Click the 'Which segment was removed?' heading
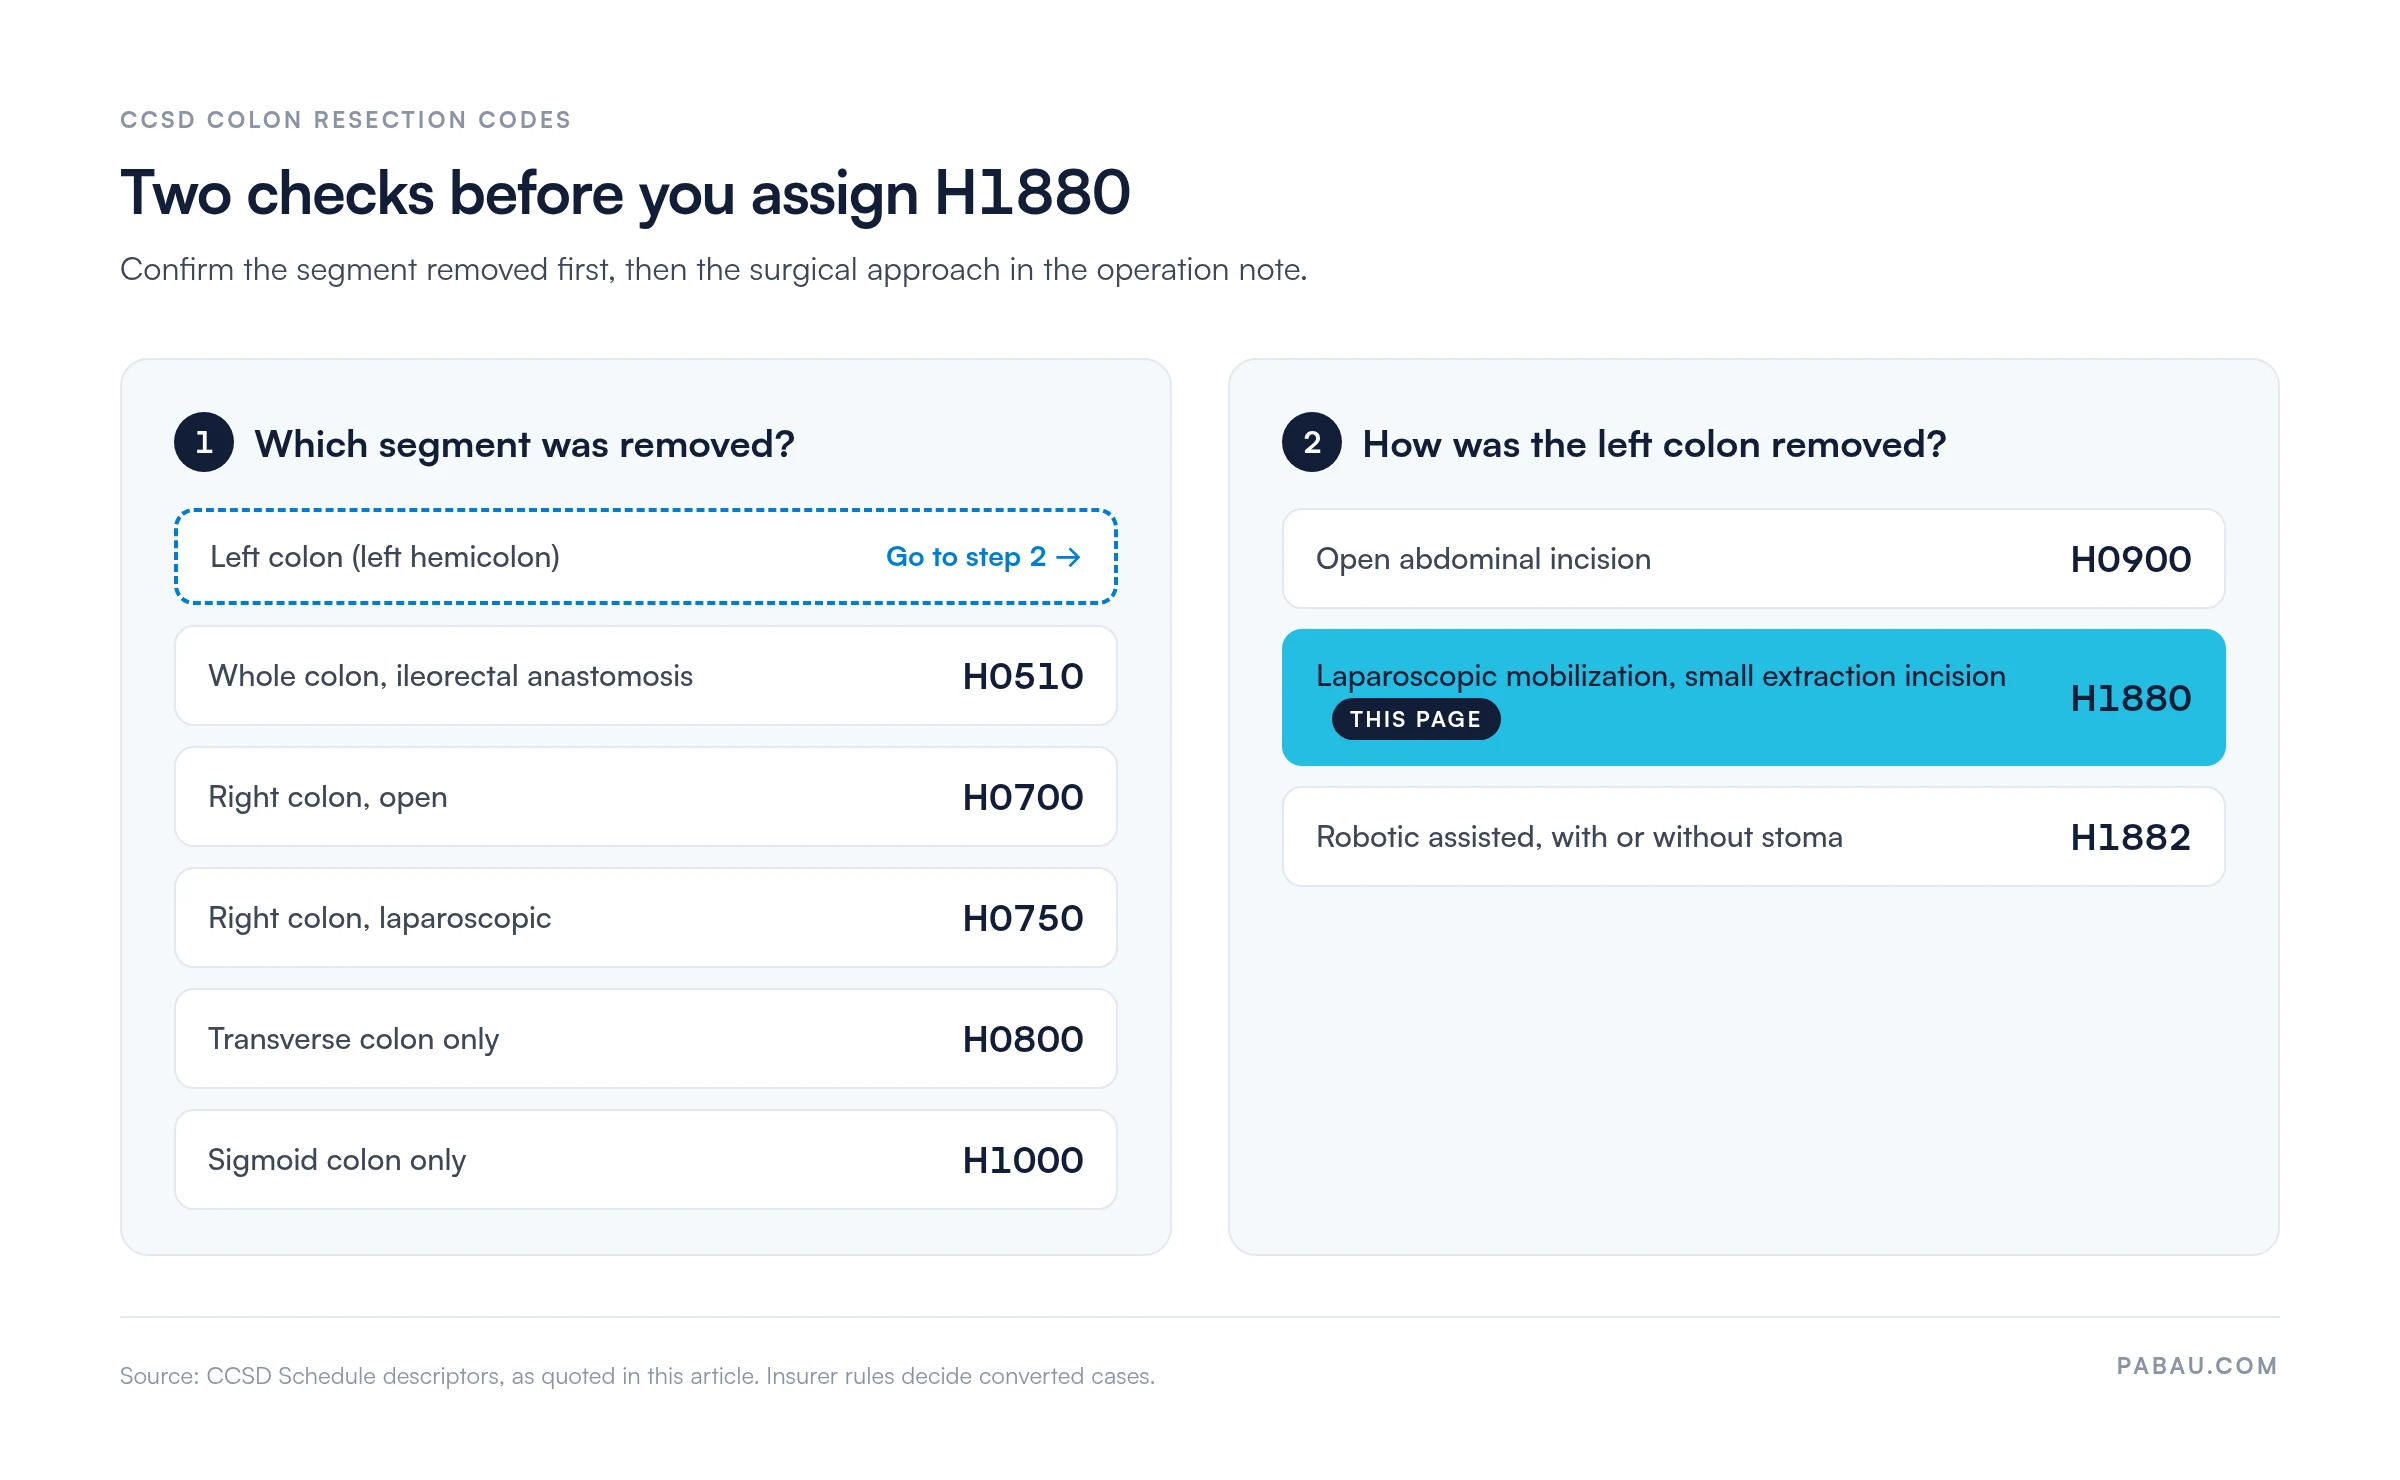Screen dimensions: 2400x1480 point(524,444)
